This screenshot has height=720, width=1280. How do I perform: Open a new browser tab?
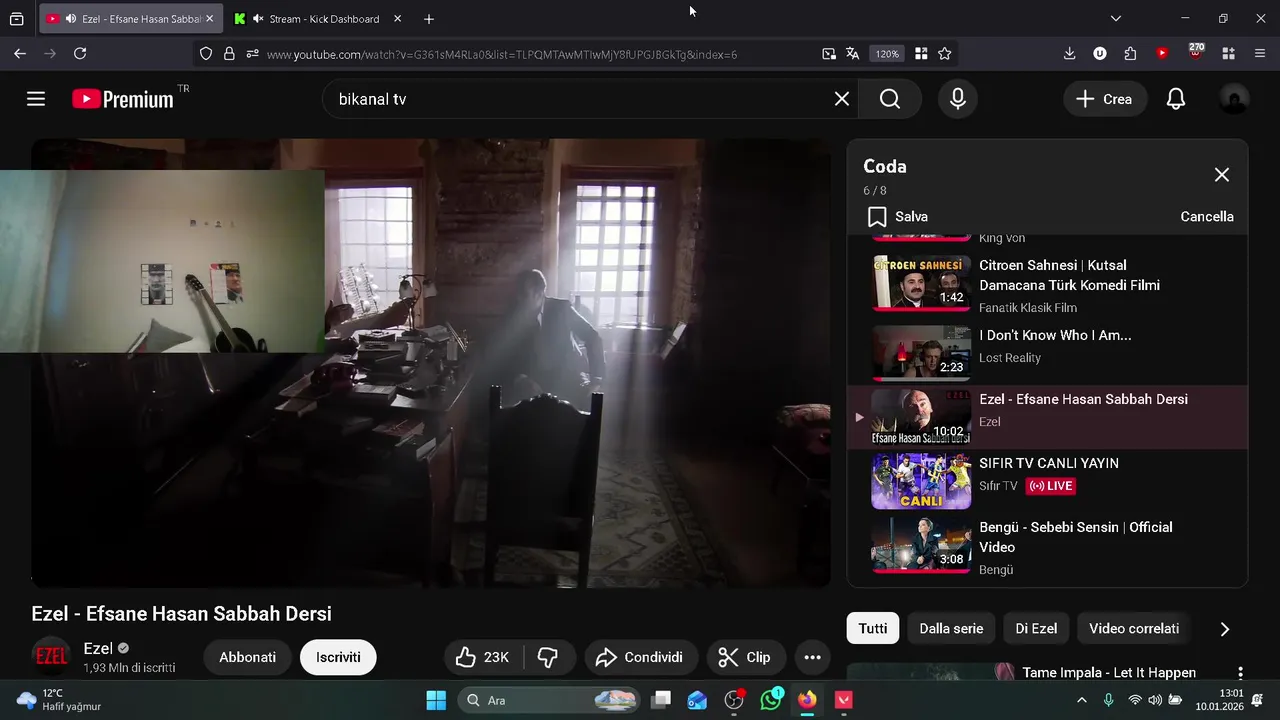point(429,19)
